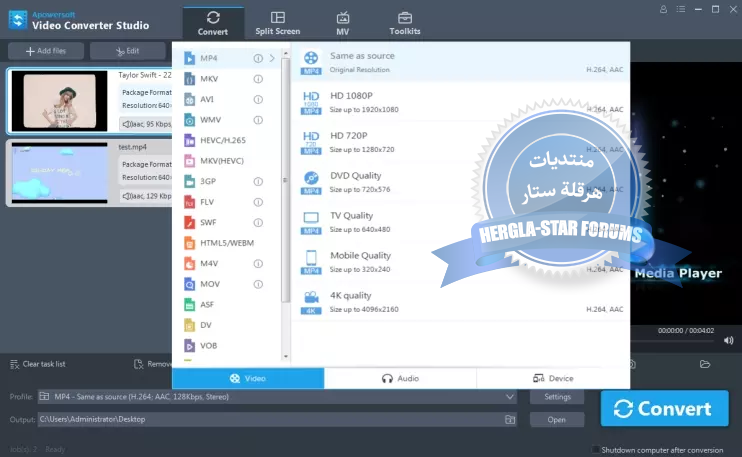Click the MP4 format file icon
Screen dimensions: 742x457
[189, 58]
